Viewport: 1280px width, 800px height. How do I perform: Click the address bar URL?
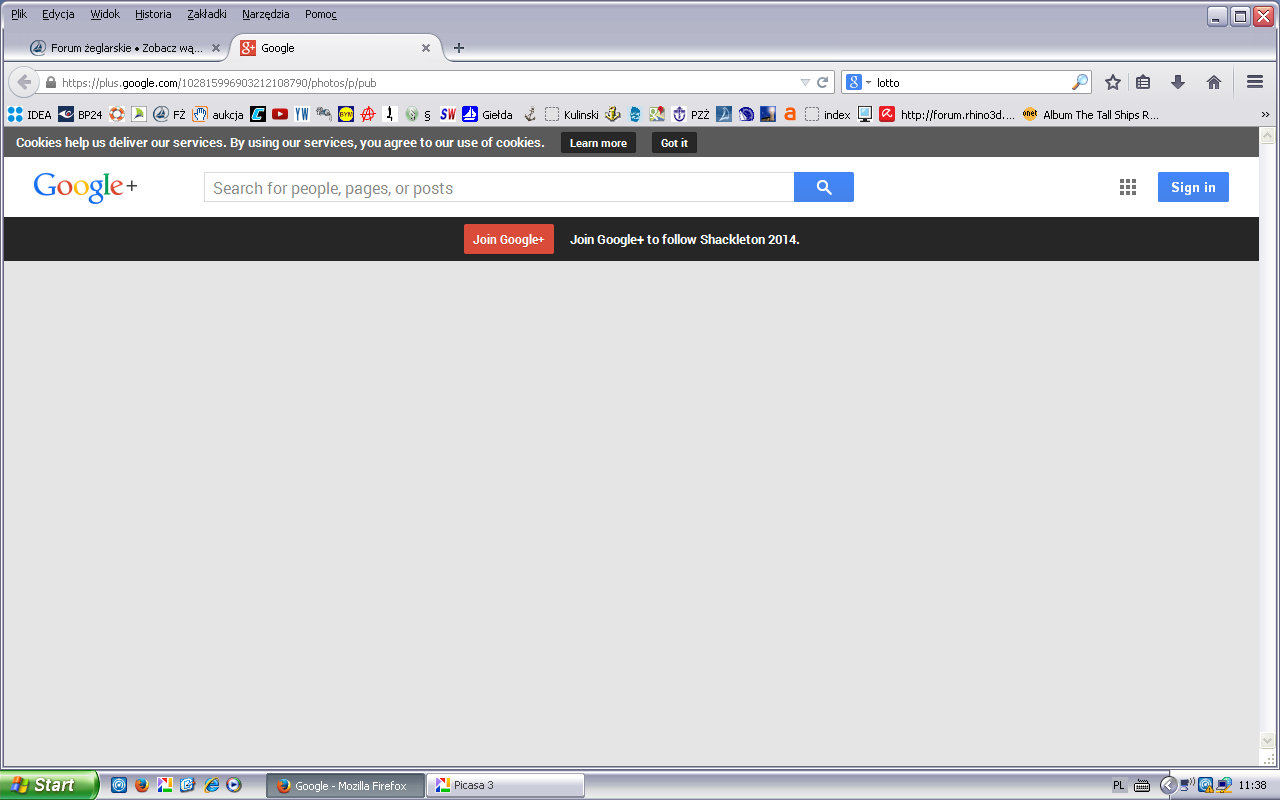(x=219, y=83)
